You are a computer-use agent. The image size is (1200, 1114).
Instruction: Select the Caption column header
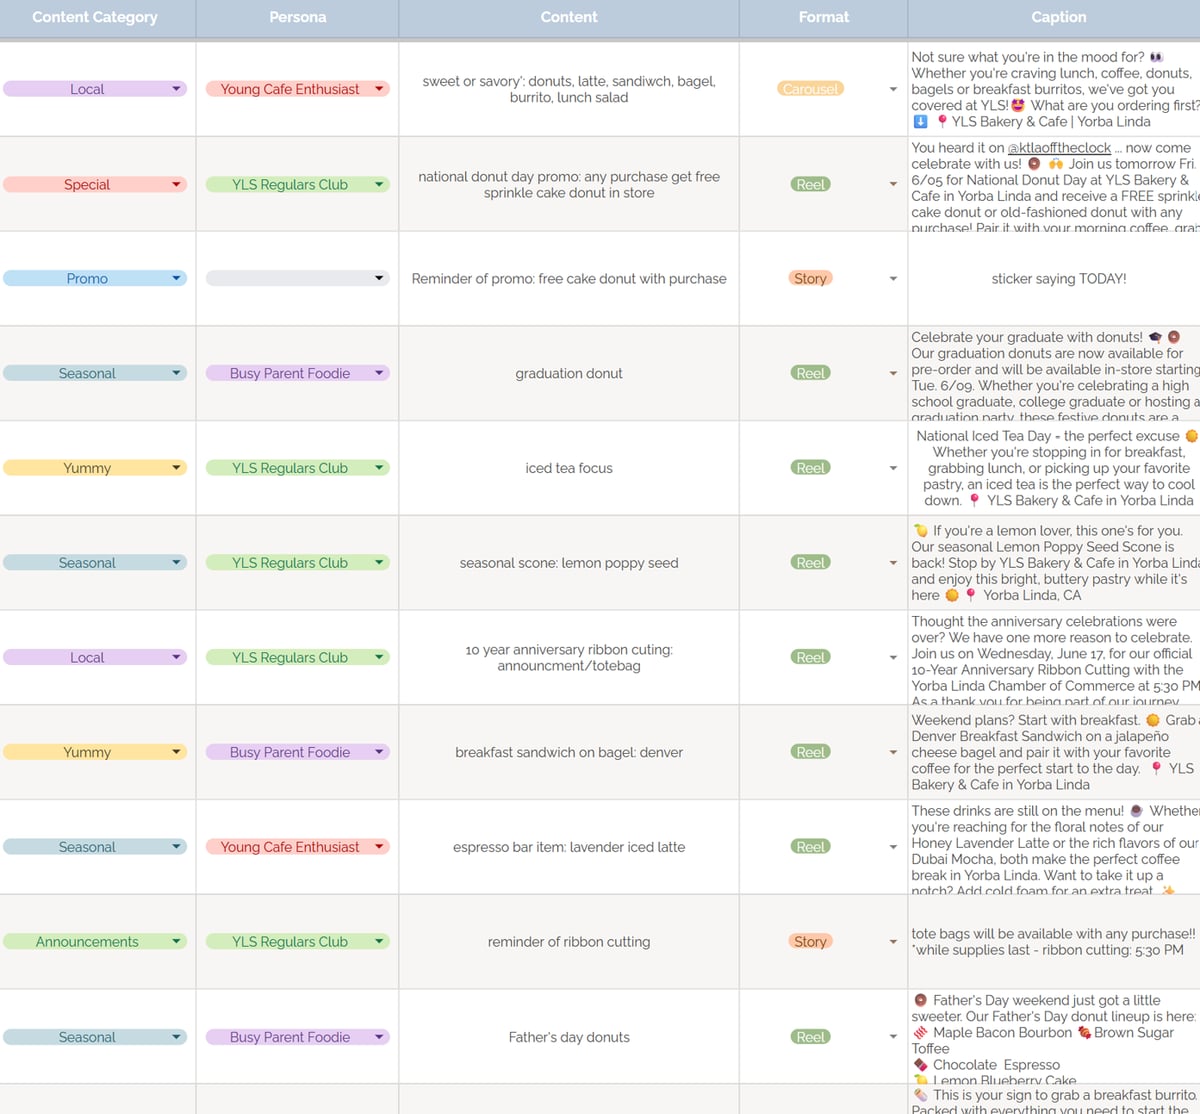pos(1058,17)
